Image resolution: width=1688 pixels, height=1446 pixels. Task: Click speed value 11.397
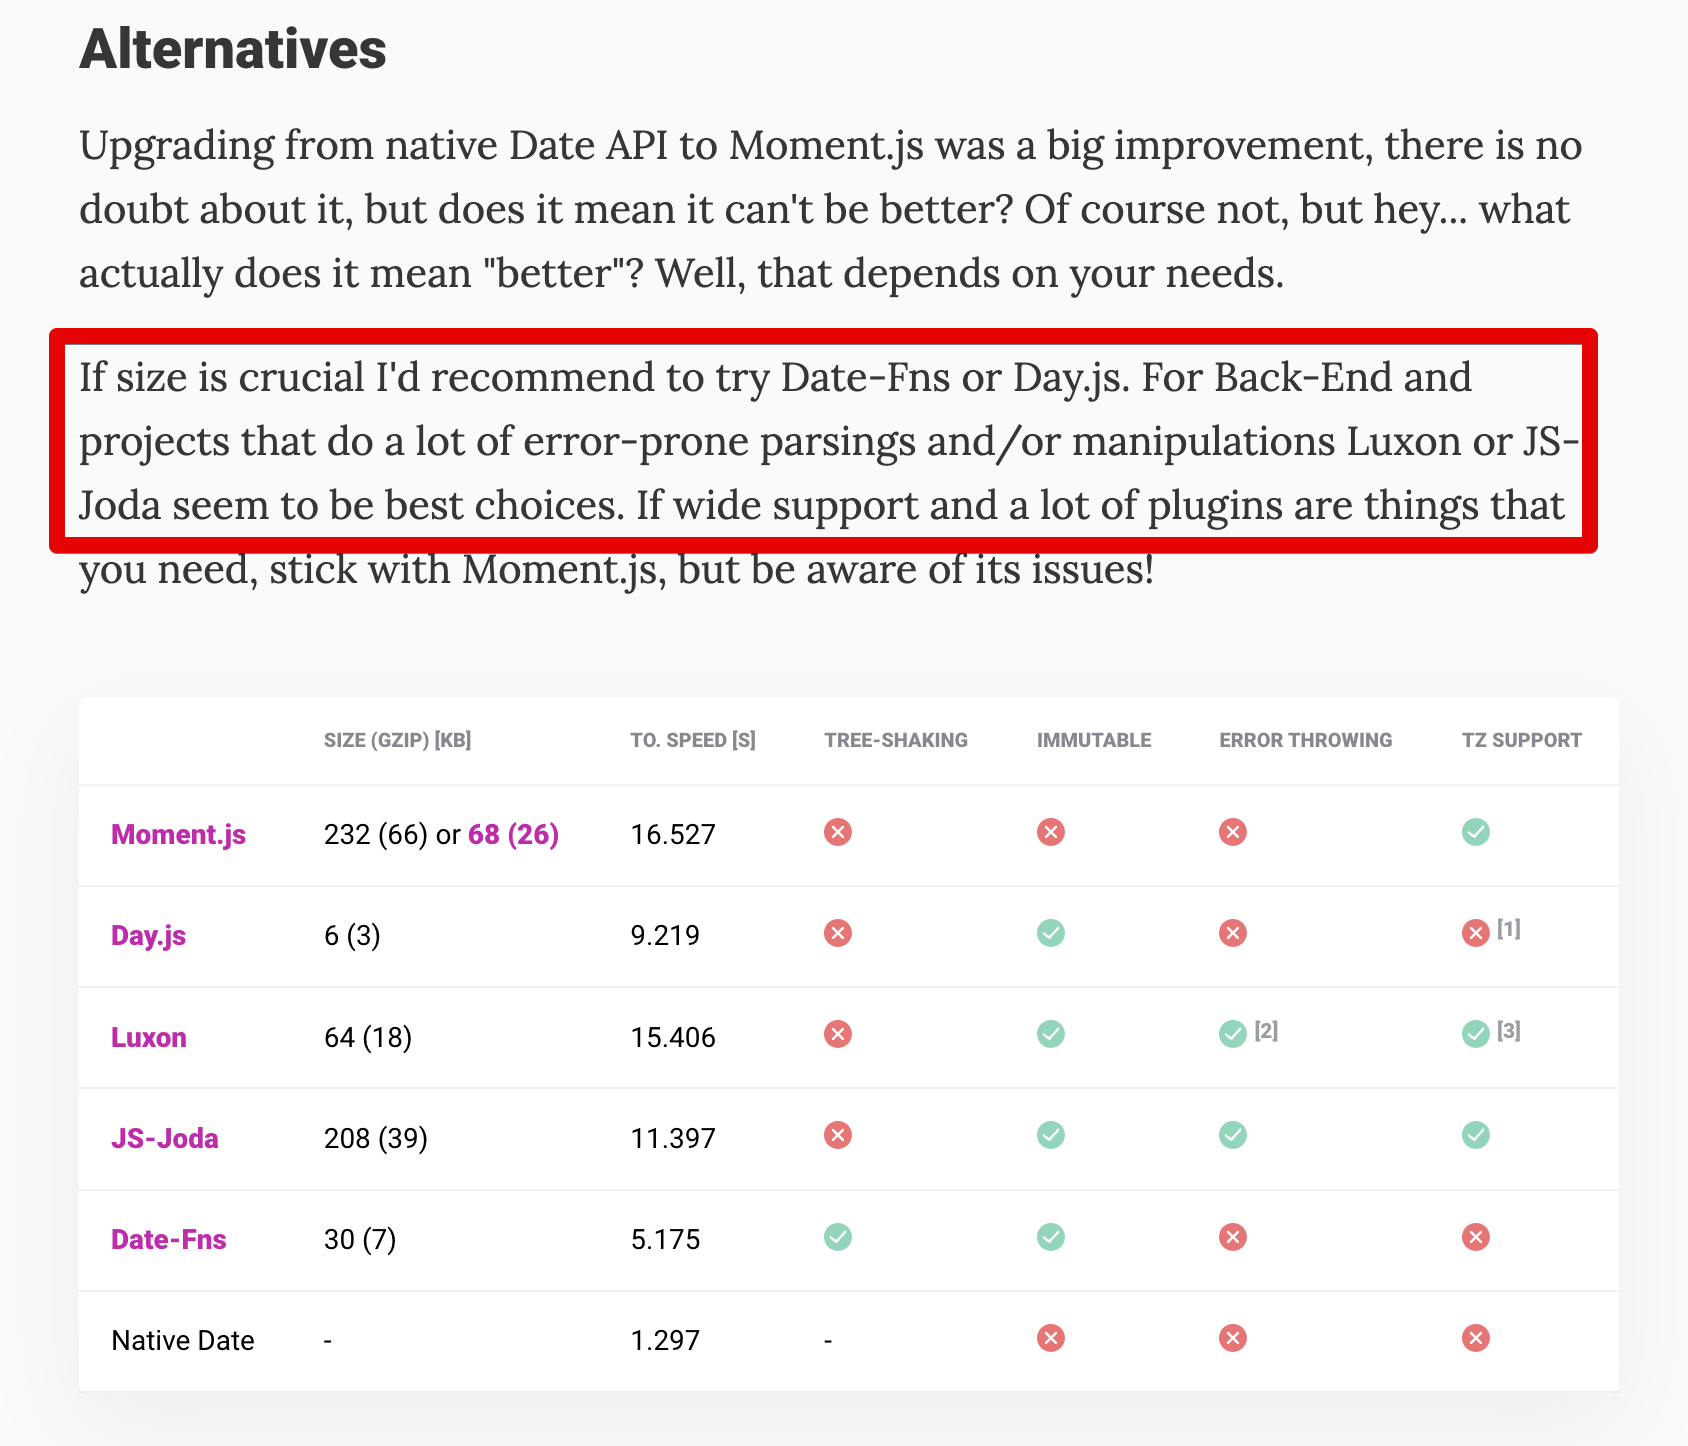(x=673, y=1138)
